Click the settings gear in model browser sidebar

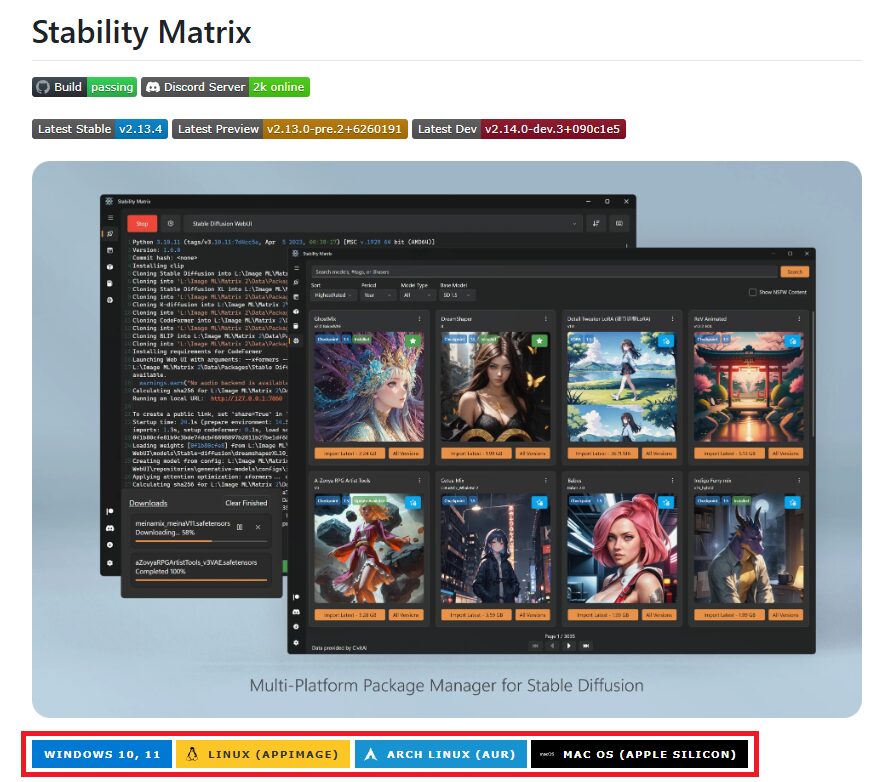[296, 643]
